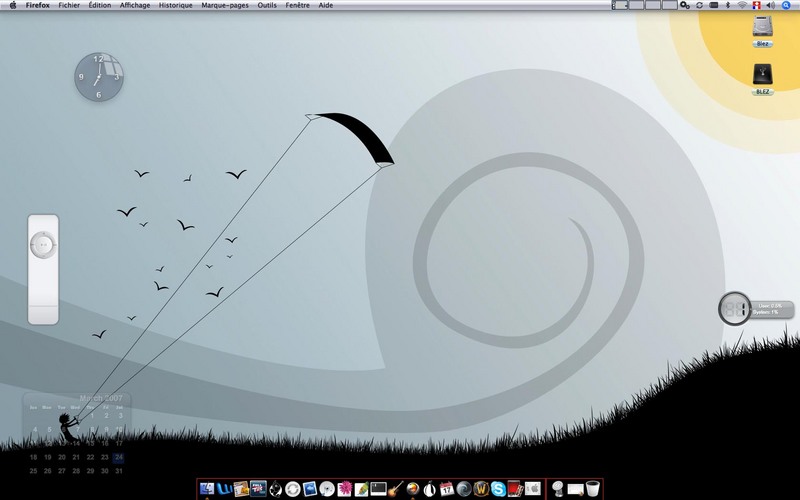Select March 24 in calendar widget
This screenshot has height=500, width=800.
tap(119, 457)
